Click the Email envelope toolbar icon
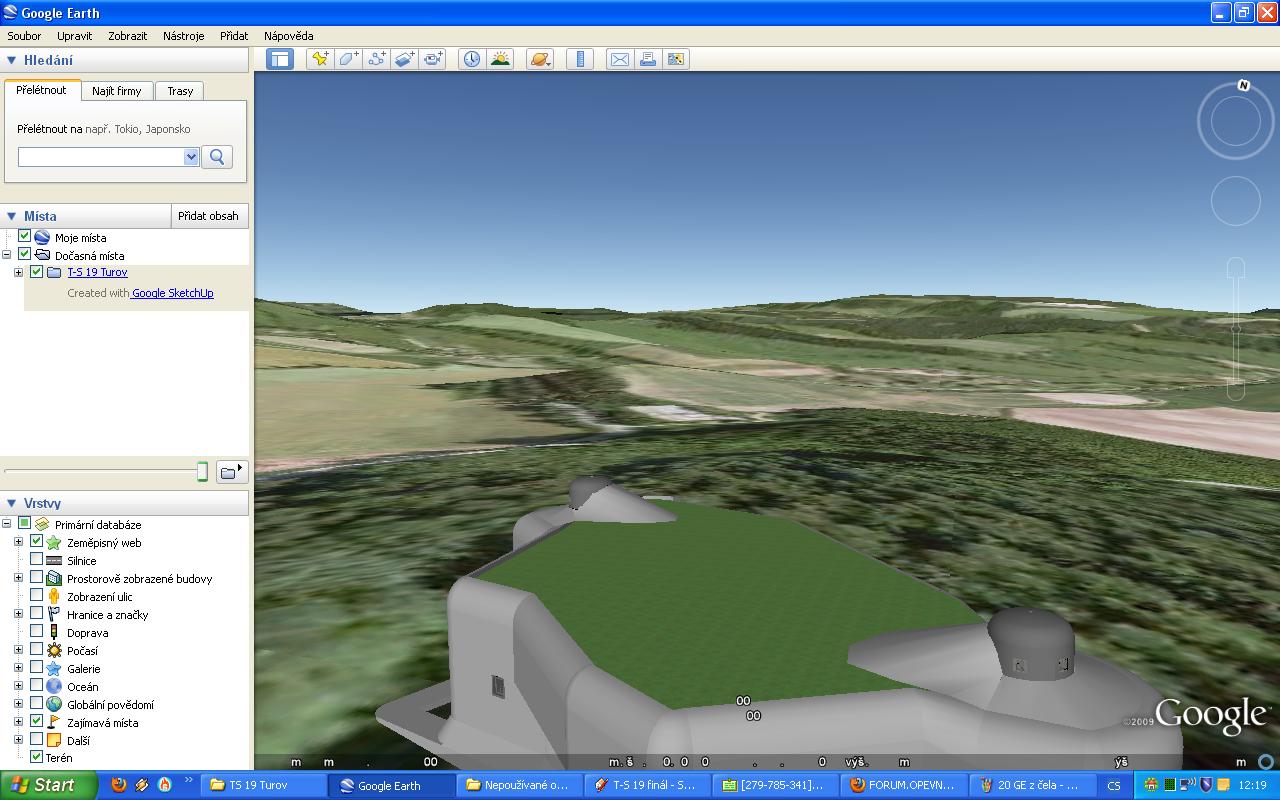Viewport: 1280px width, 800px height. tap(620, 59)
